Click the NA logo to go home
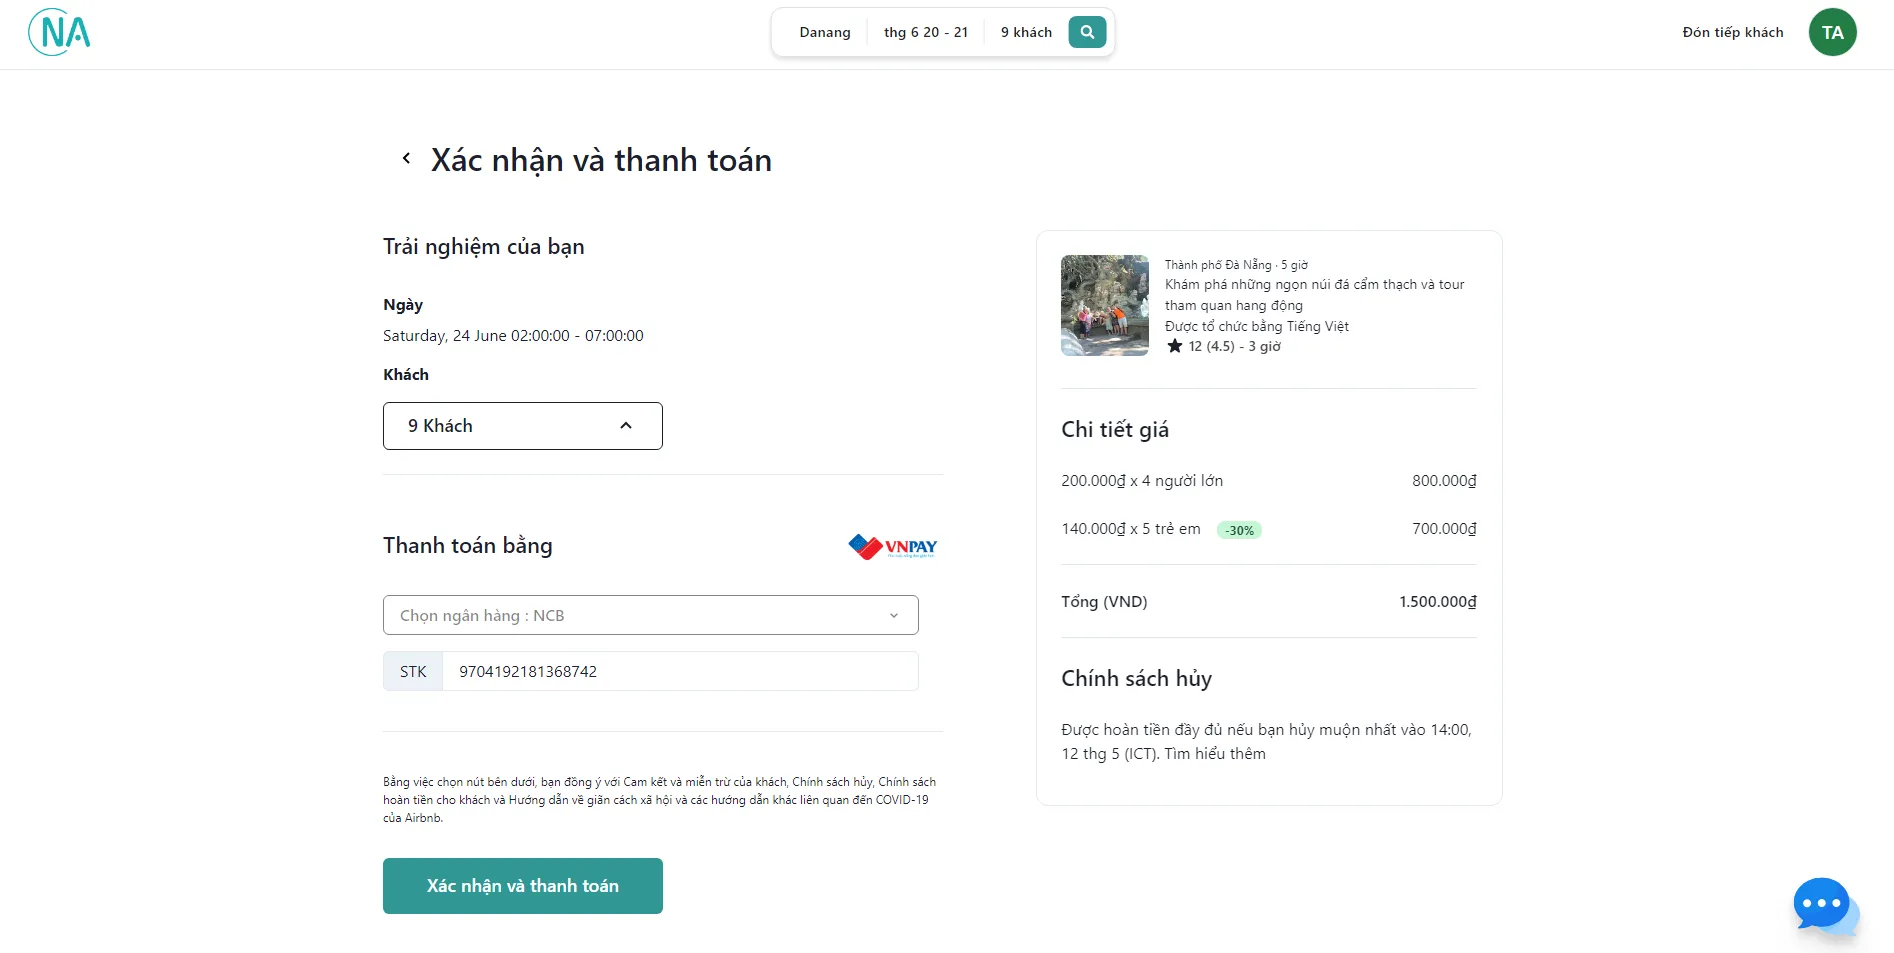The height and width of the screenshot is (953, 1894). click(x=60, y=32)
